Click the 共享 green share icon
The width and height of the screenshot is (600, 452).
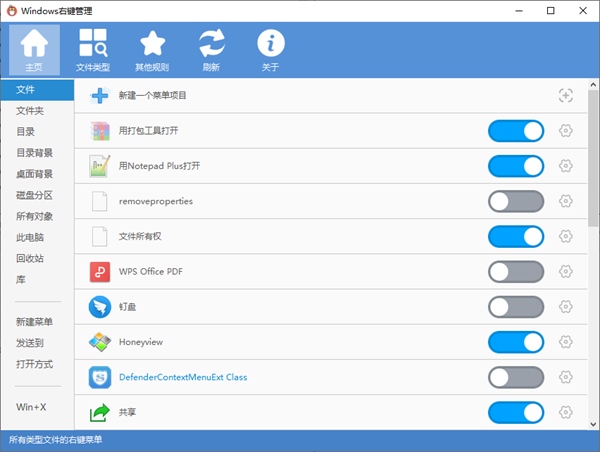[x=100, y=413]
